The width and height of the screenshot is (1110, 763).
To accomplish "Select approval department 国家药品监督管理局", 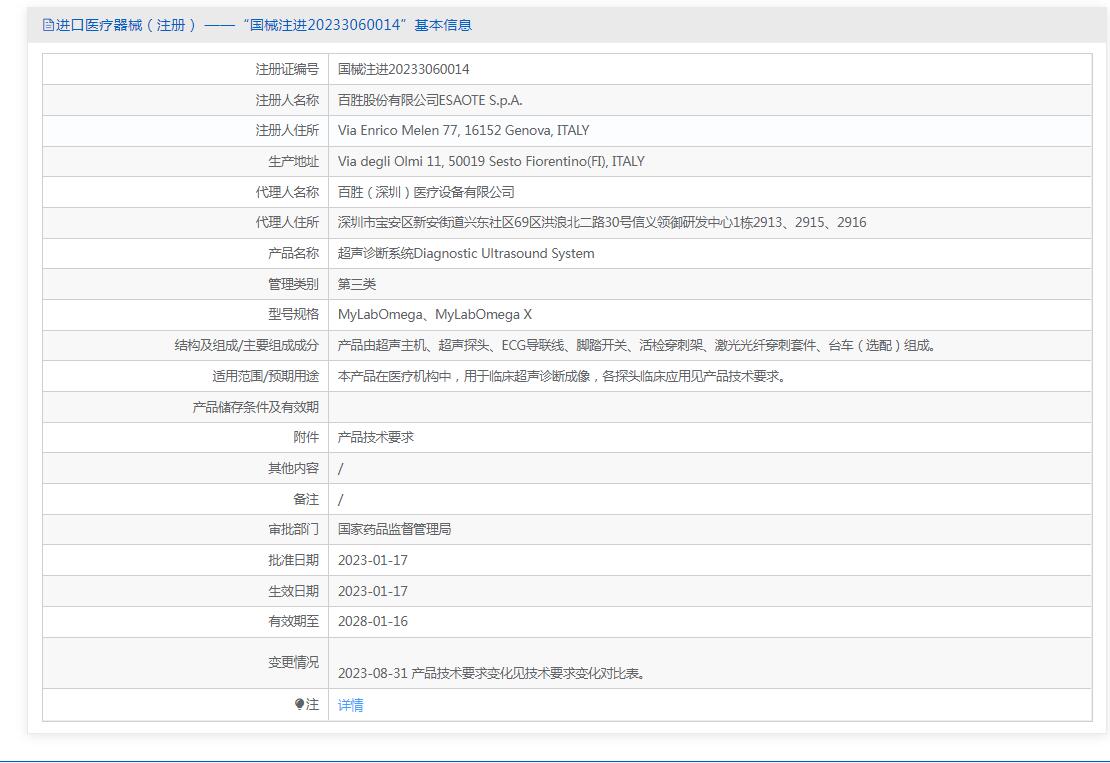I will pyautogui.click(x=394, y=529).
